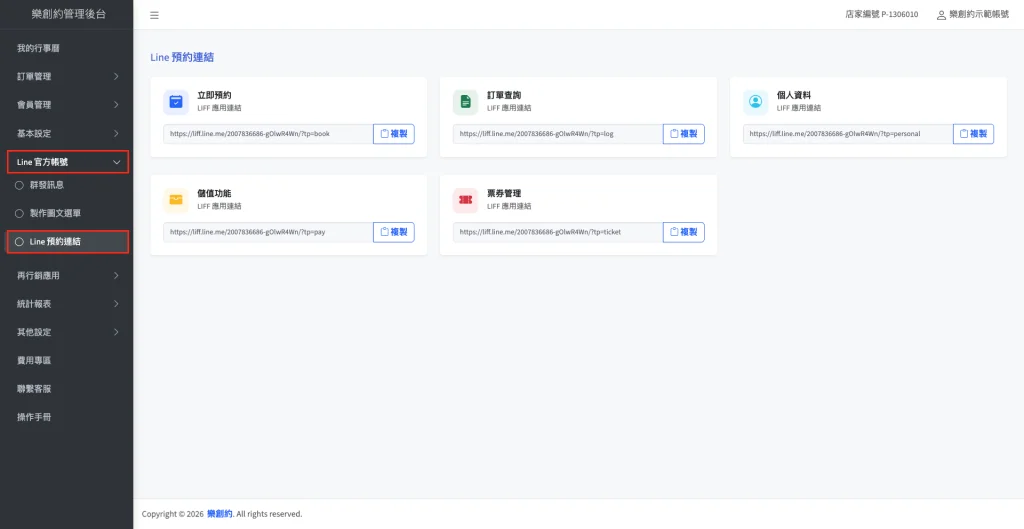Copy the 個人資料 link

(973, 134)
